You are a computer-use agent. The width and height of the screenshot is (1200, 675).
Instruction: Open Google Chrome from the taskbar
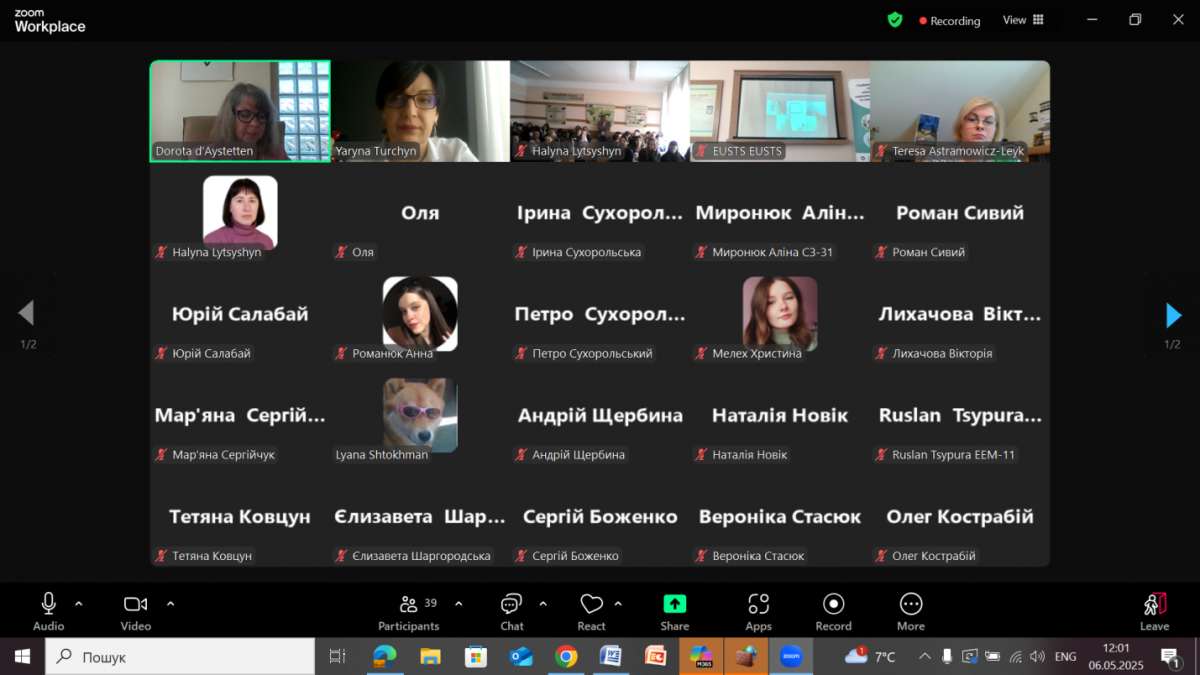click(566, 657)
